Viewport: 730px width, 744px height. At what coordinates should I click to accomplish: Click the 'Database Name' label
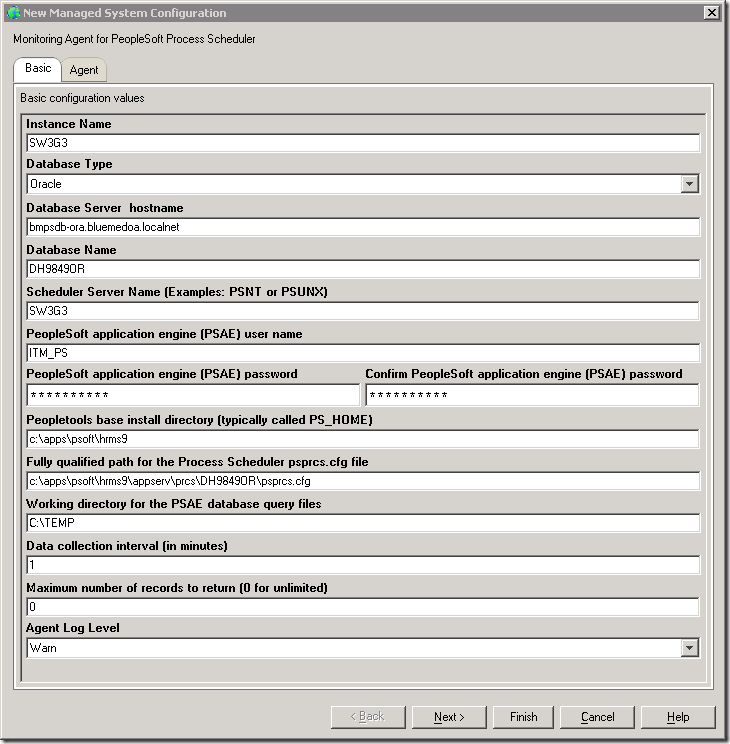(71, 250)
